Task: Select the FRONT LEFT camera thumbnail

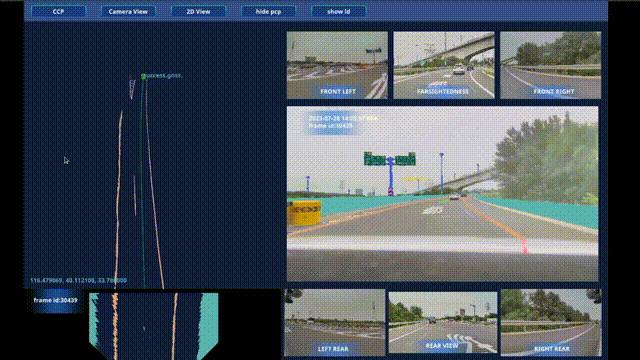Action: click(x=337, y=65)
